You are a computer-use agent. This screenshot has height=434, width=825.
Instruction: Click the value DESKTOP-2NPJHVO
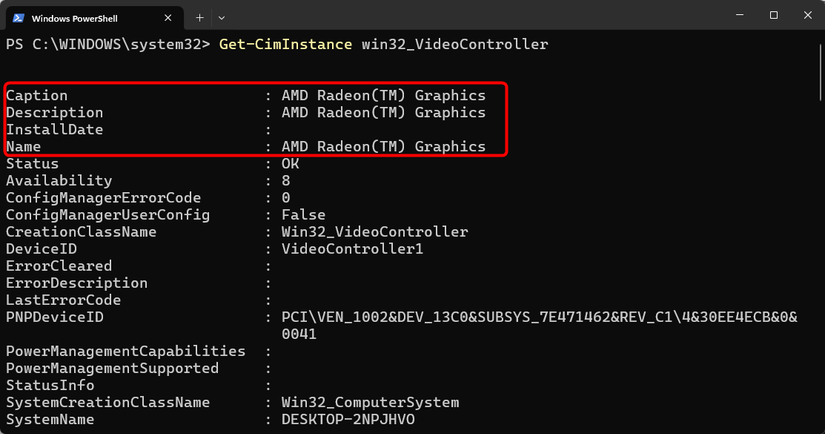coord(348,419)
